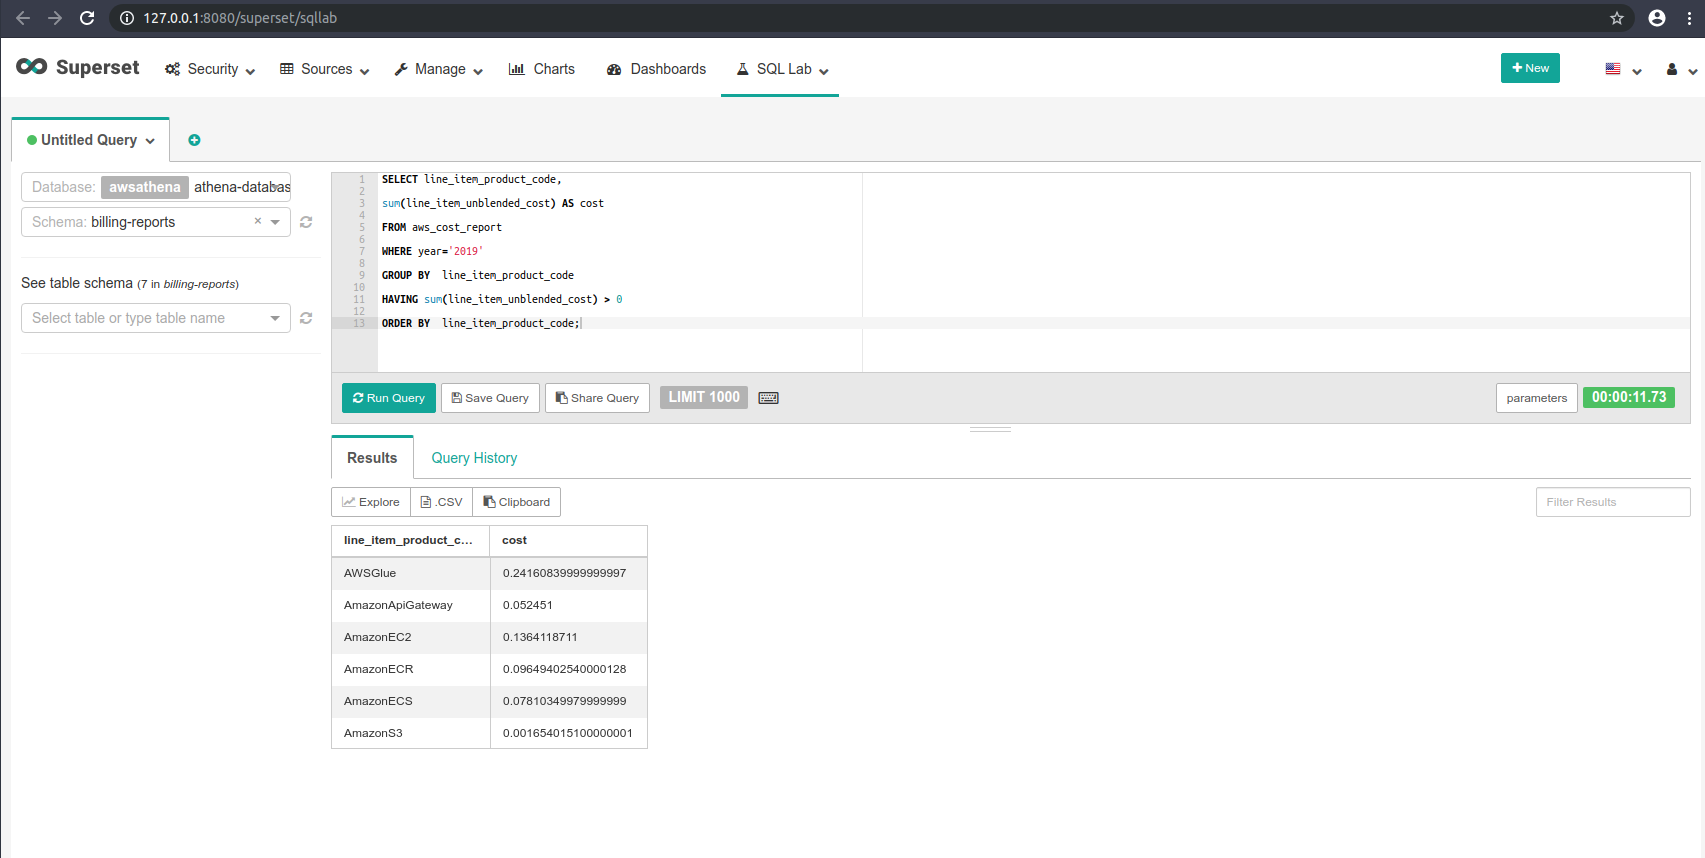The image size is (1705, 858).
Task: Switch to Query History tab
Action: (474, 458)
